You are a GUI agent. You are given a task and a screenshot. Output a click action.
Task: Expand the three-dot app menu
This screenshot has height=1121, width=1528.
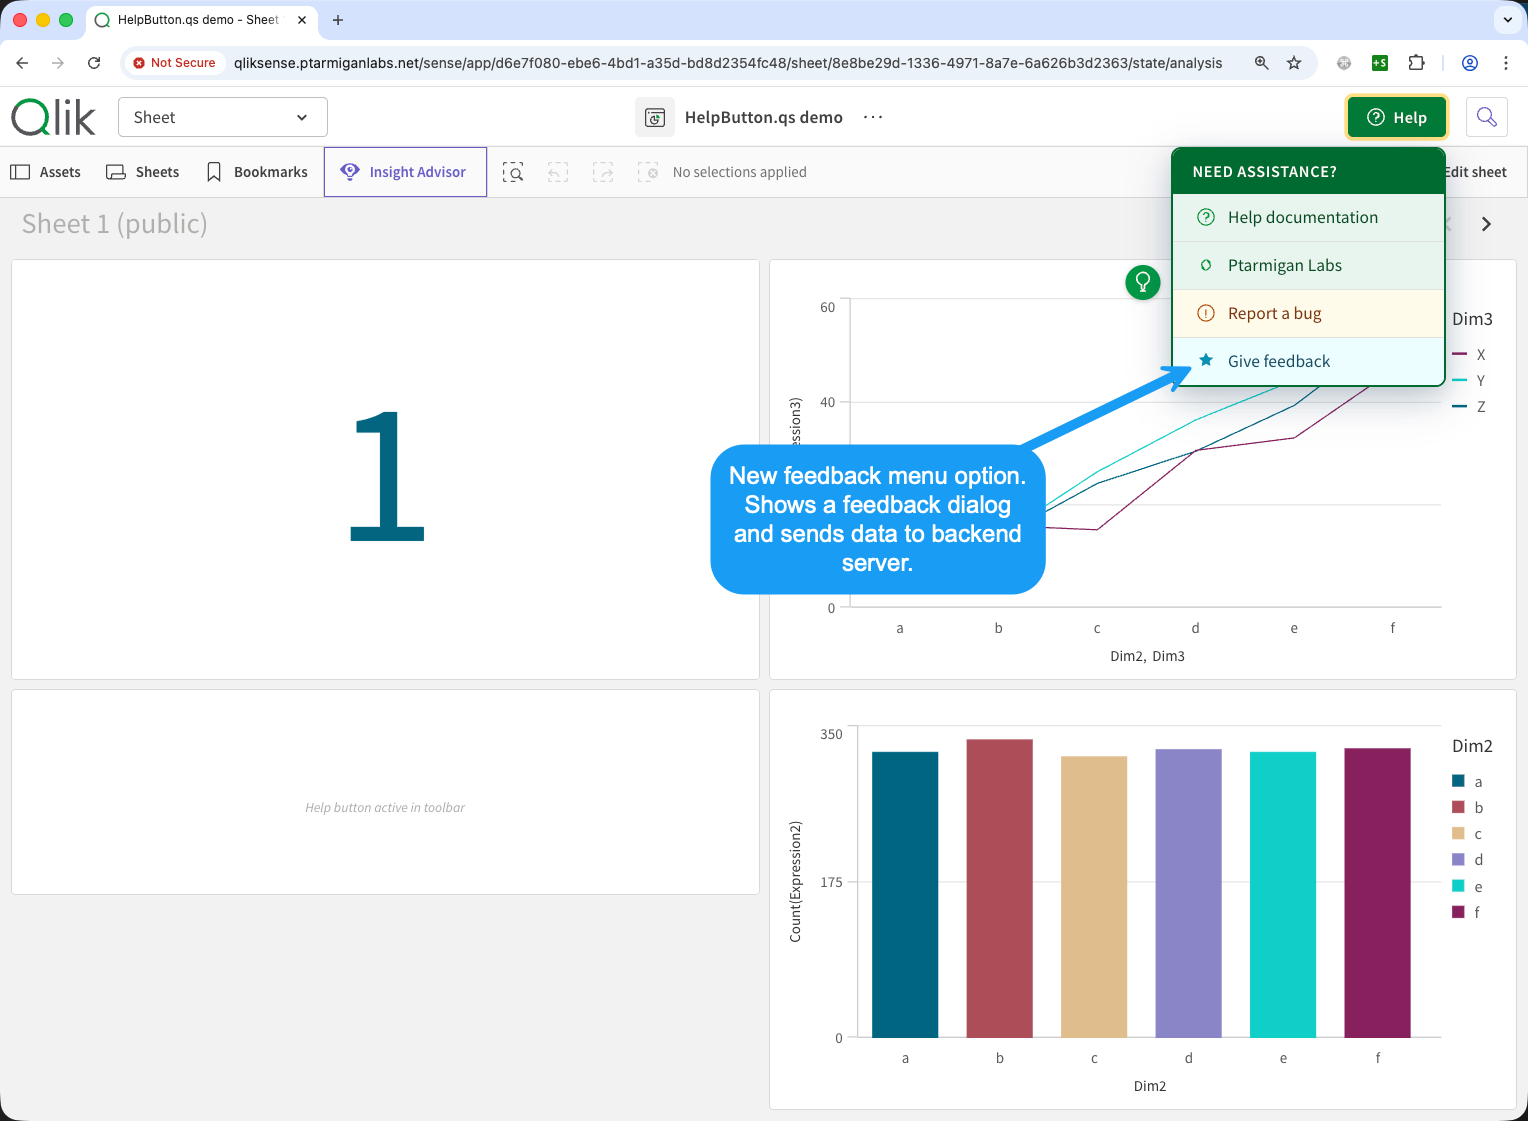tap(873, 117)
